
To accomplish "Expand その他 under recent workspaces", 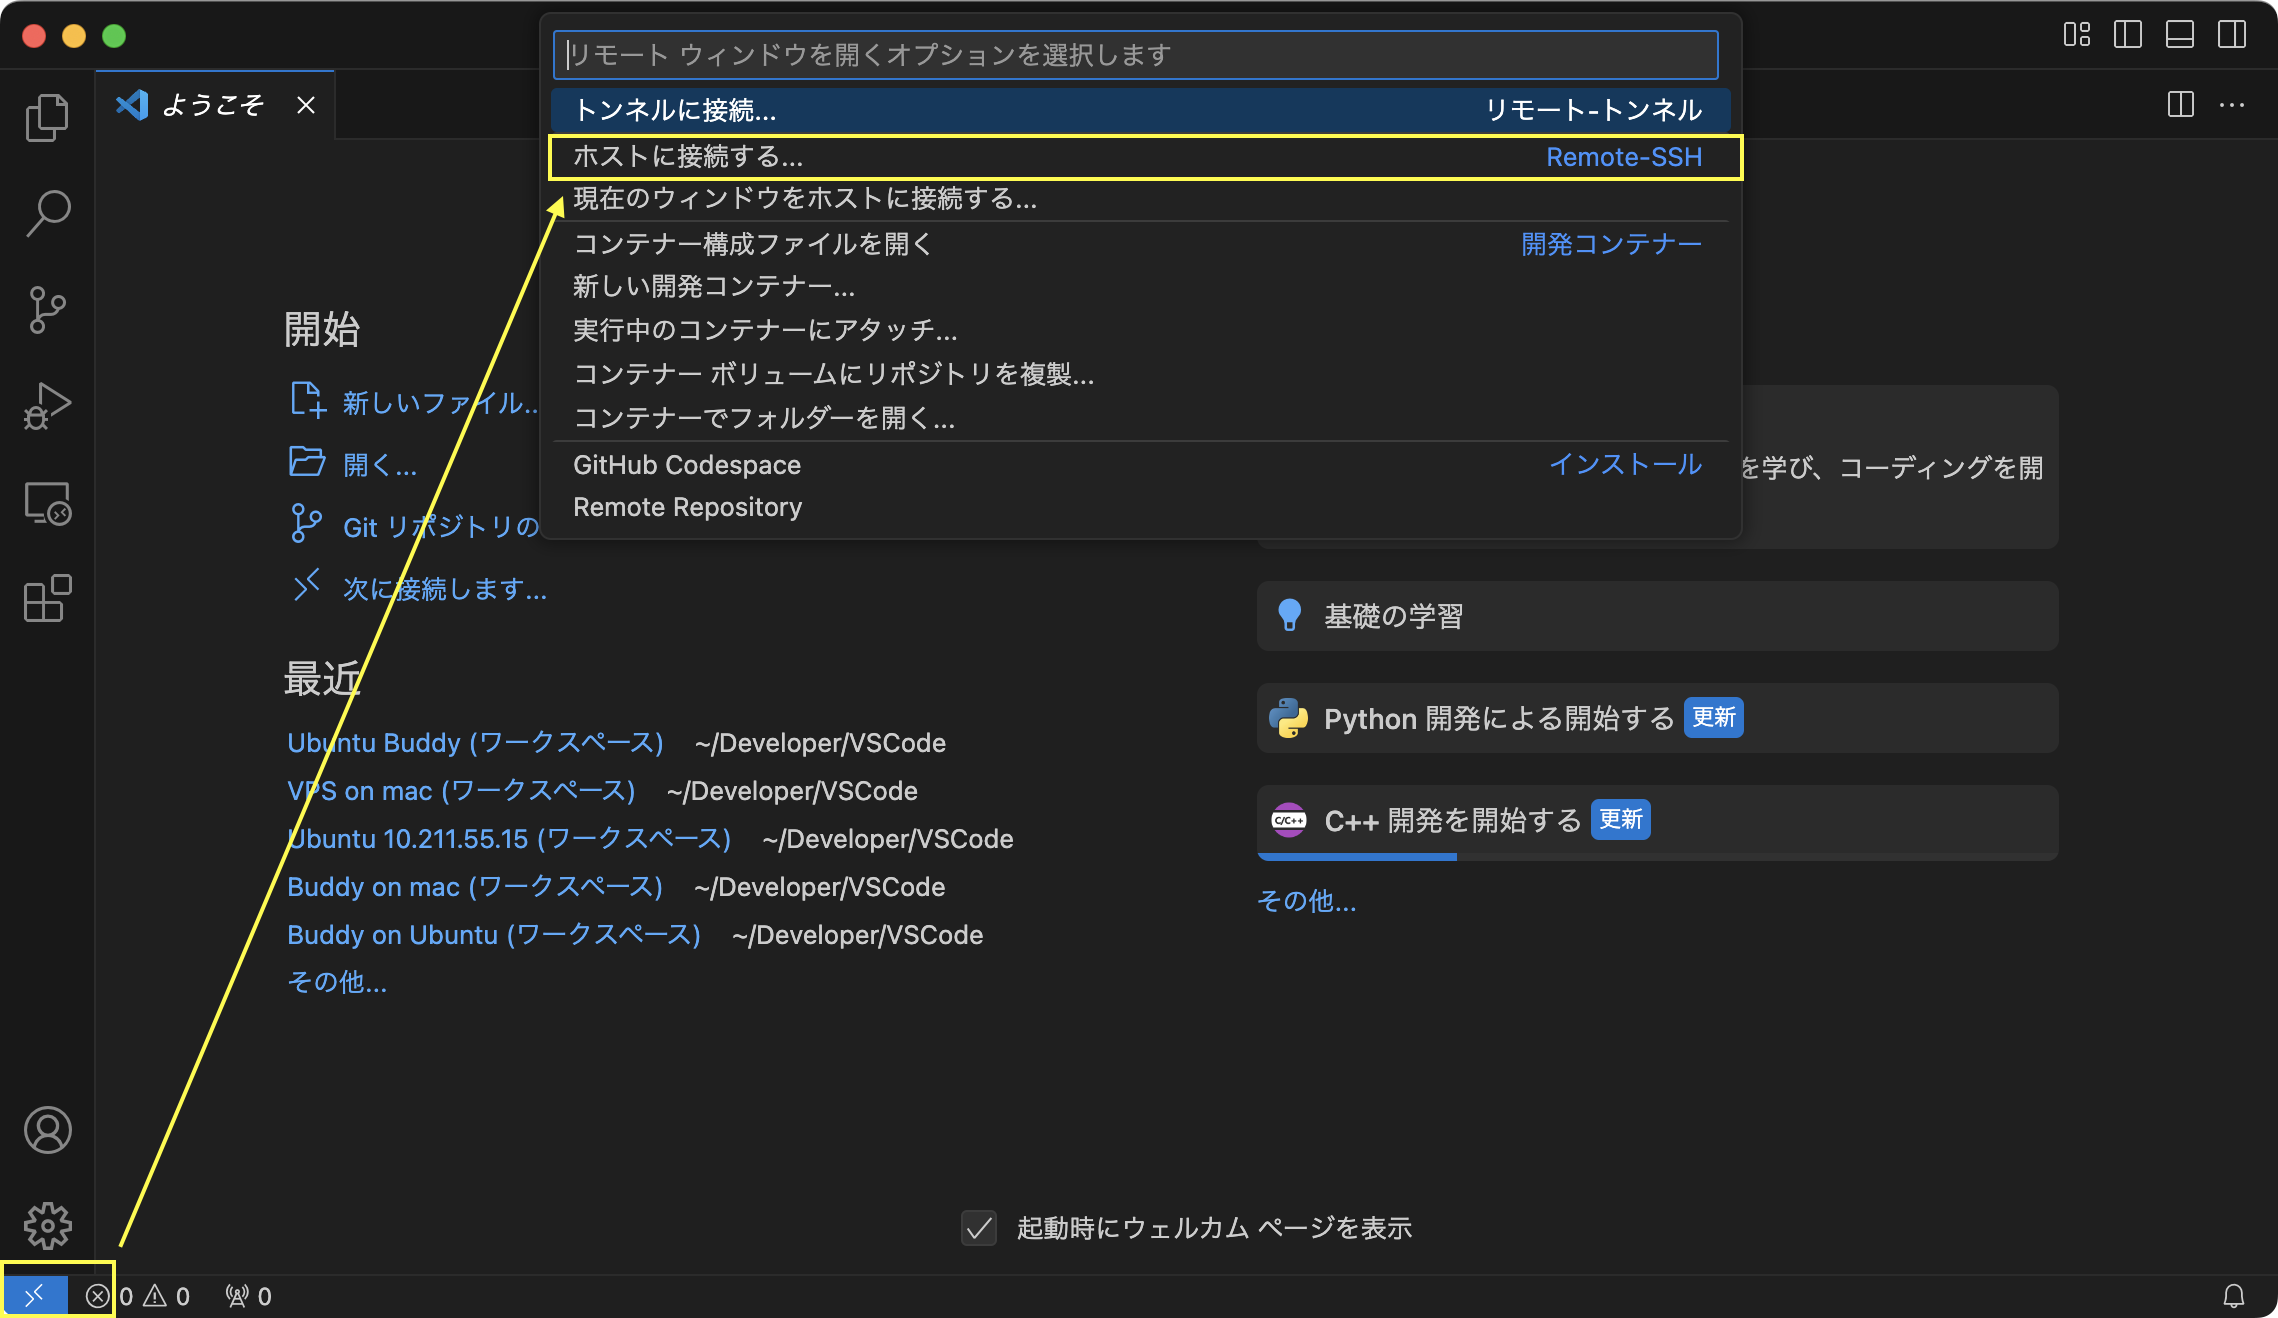I will tap(337, 982).
